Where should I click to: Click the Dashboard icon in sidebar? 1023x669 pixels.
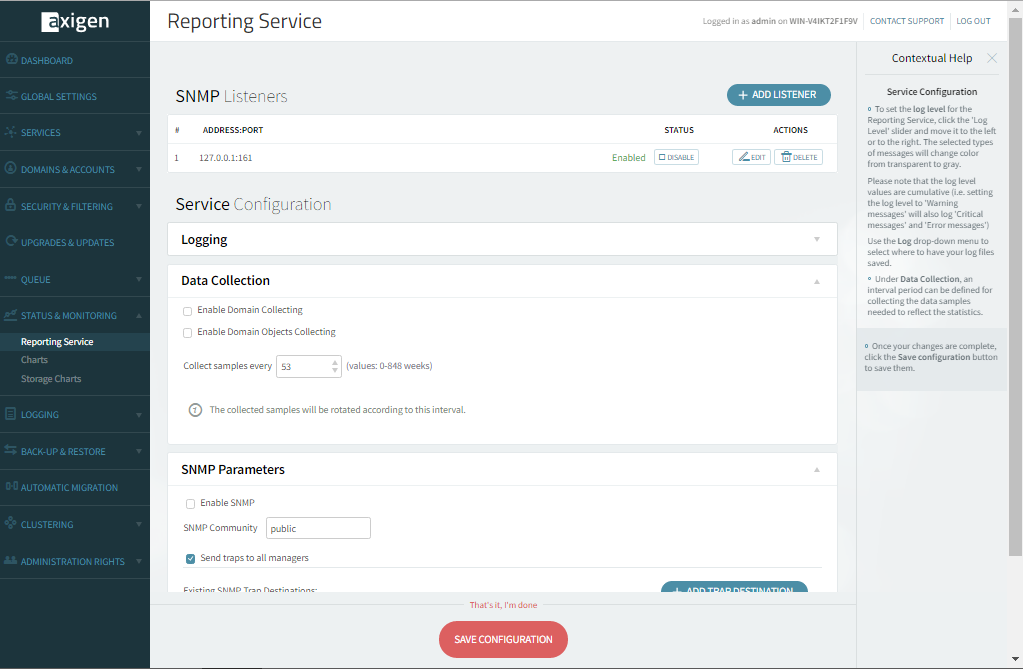point(11,60)
